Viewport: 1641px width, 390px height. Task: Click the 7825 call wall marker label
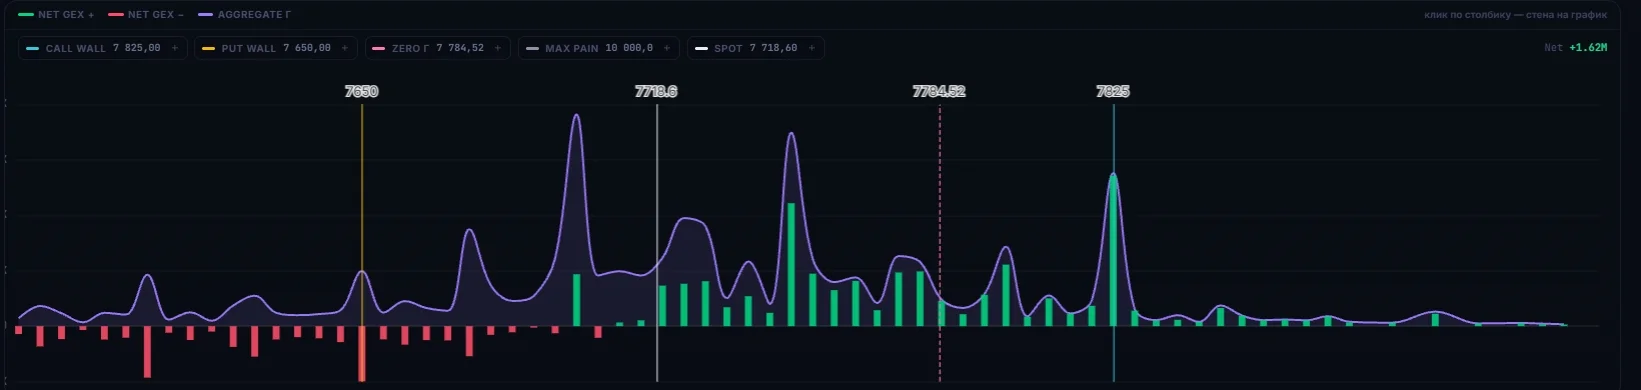click(1113, 91)
